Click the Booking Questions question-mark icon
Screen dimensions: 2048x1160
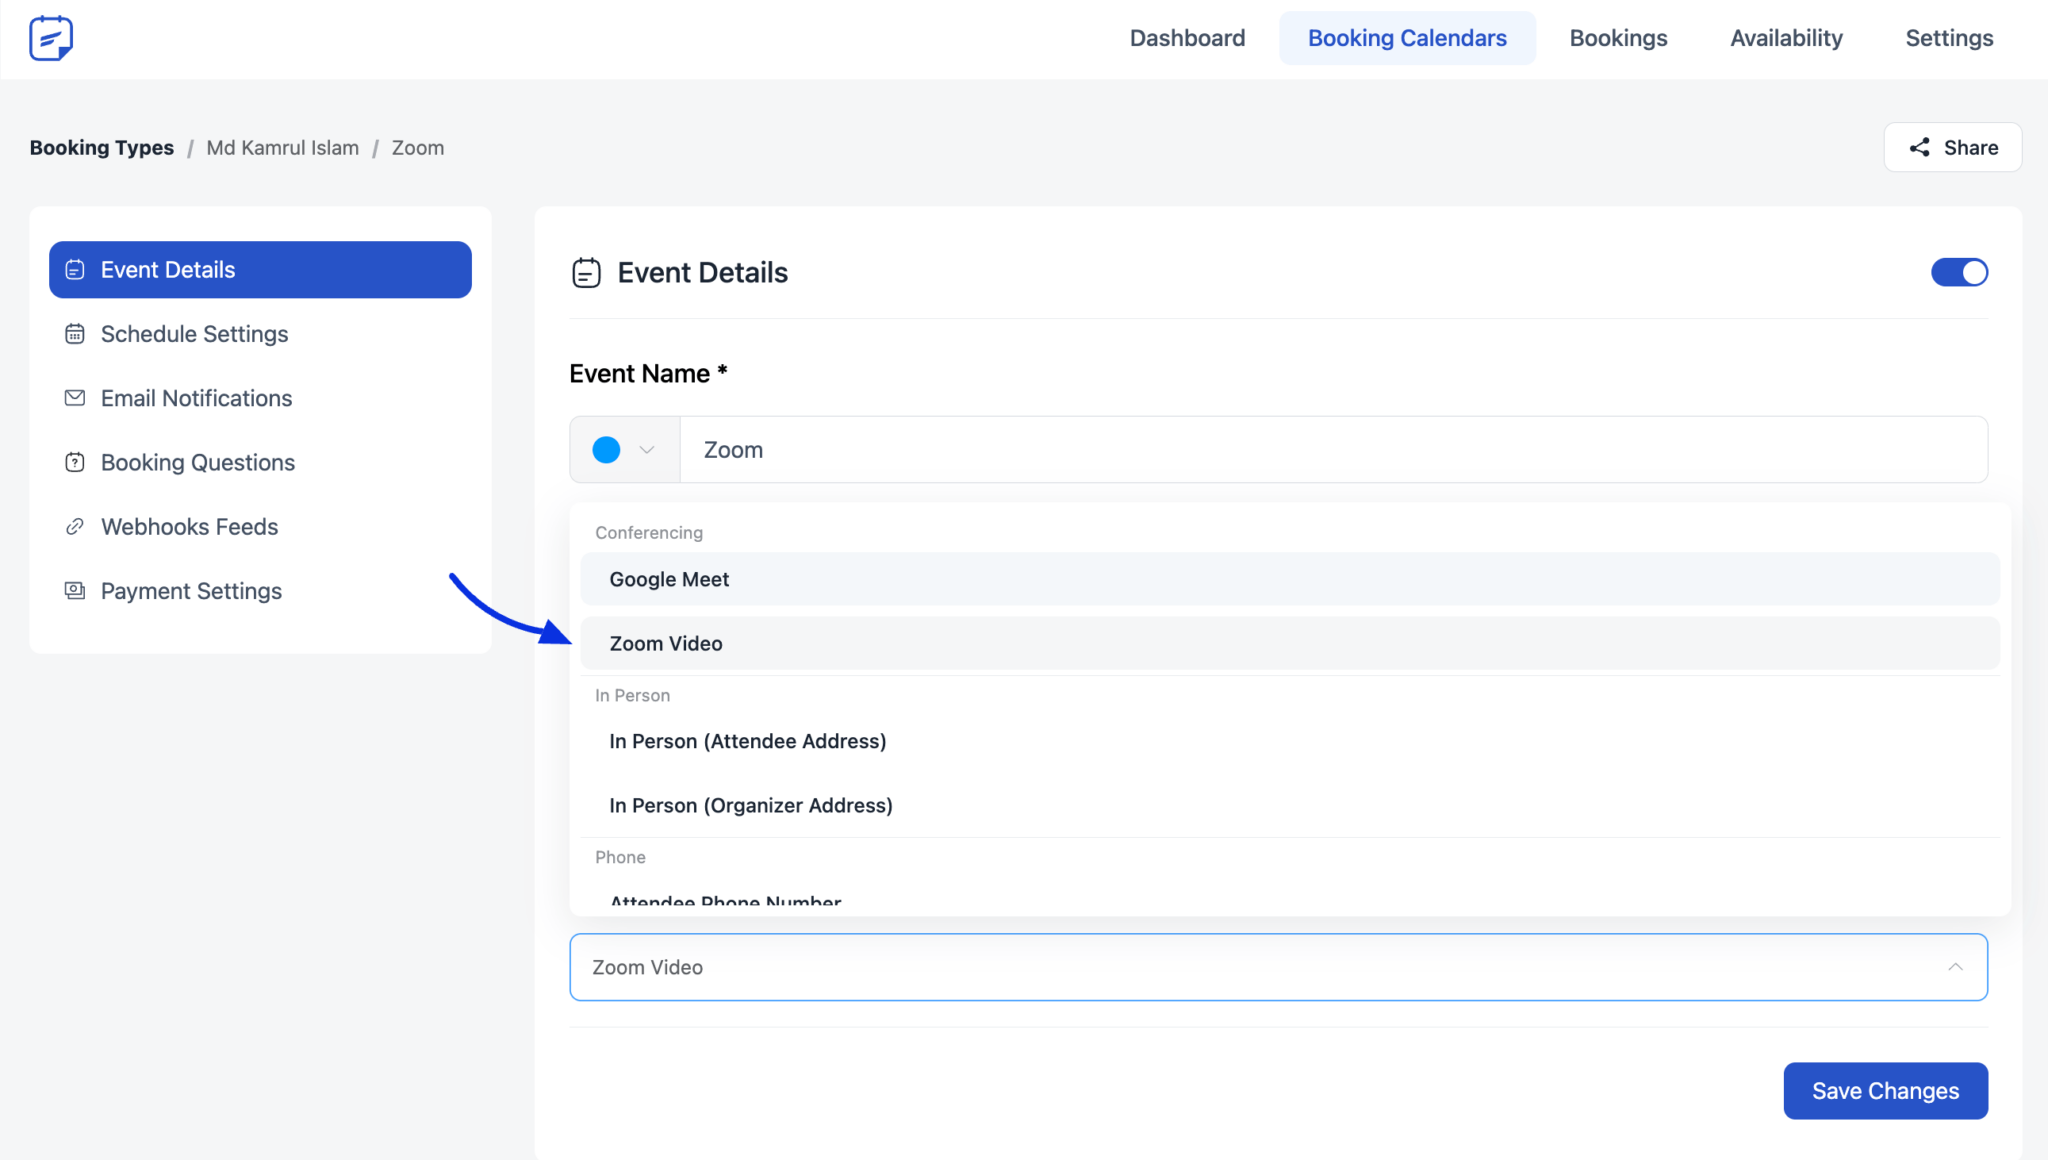[75, 461]
